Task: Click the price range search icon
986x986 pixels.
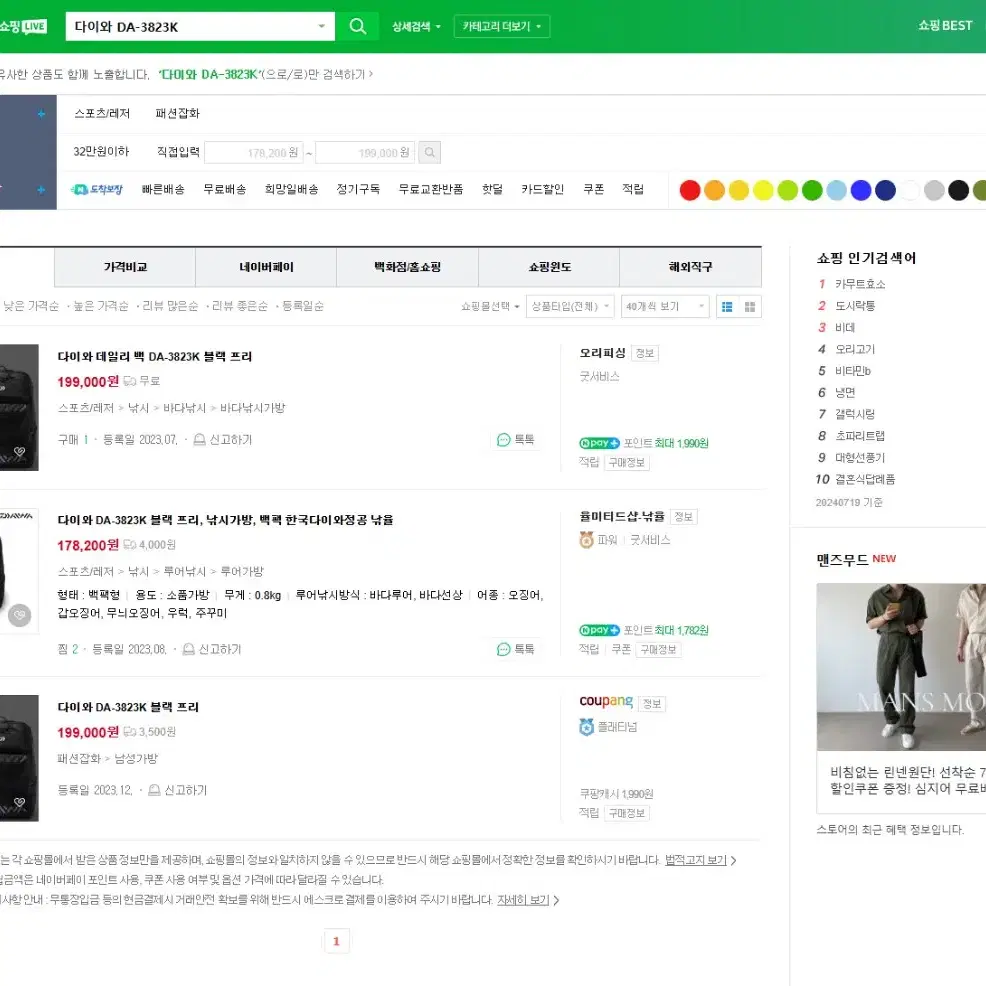Action: (x=429, y=152)
